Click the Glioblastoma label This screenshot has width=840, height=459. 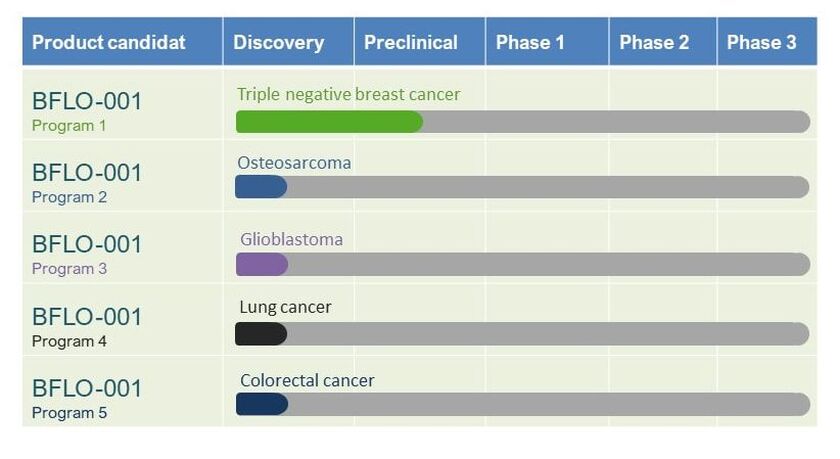pyautogui.click(x=291, y=239)
